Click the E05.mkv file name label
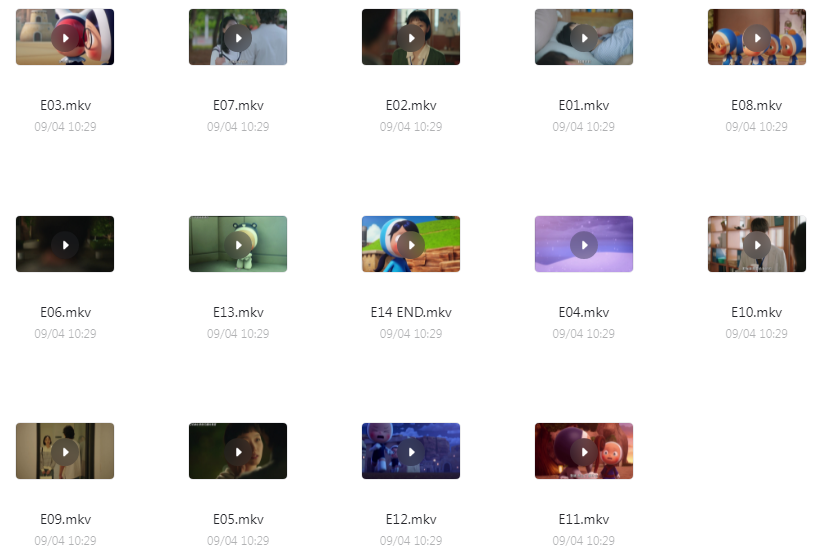 click(238, 520)
